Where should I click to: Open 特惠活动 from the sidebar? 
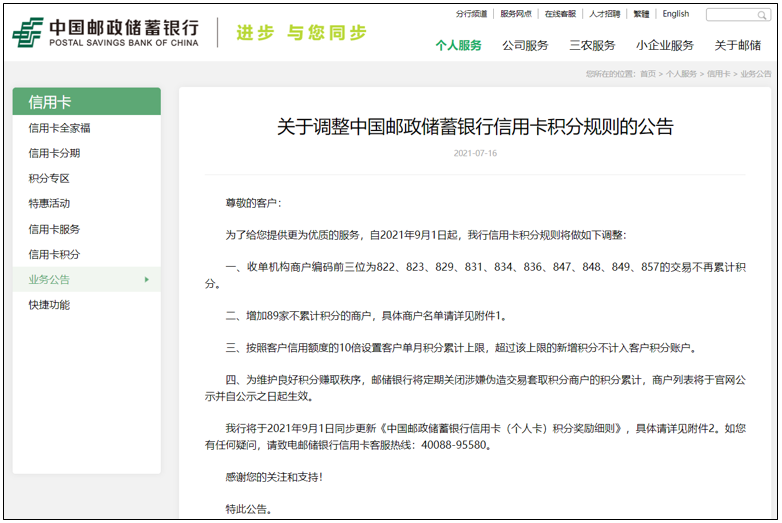point(49,203)
